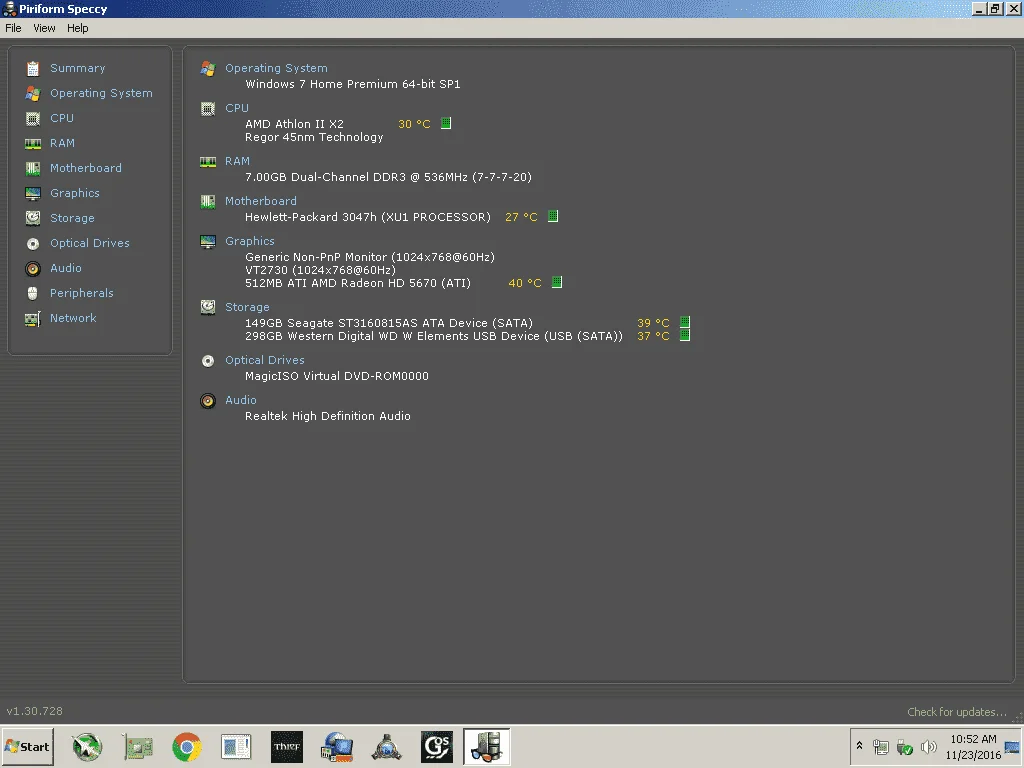1024x768 pixels.
Task: Click the Motherboard heading in summary panel
Action: 261,201
